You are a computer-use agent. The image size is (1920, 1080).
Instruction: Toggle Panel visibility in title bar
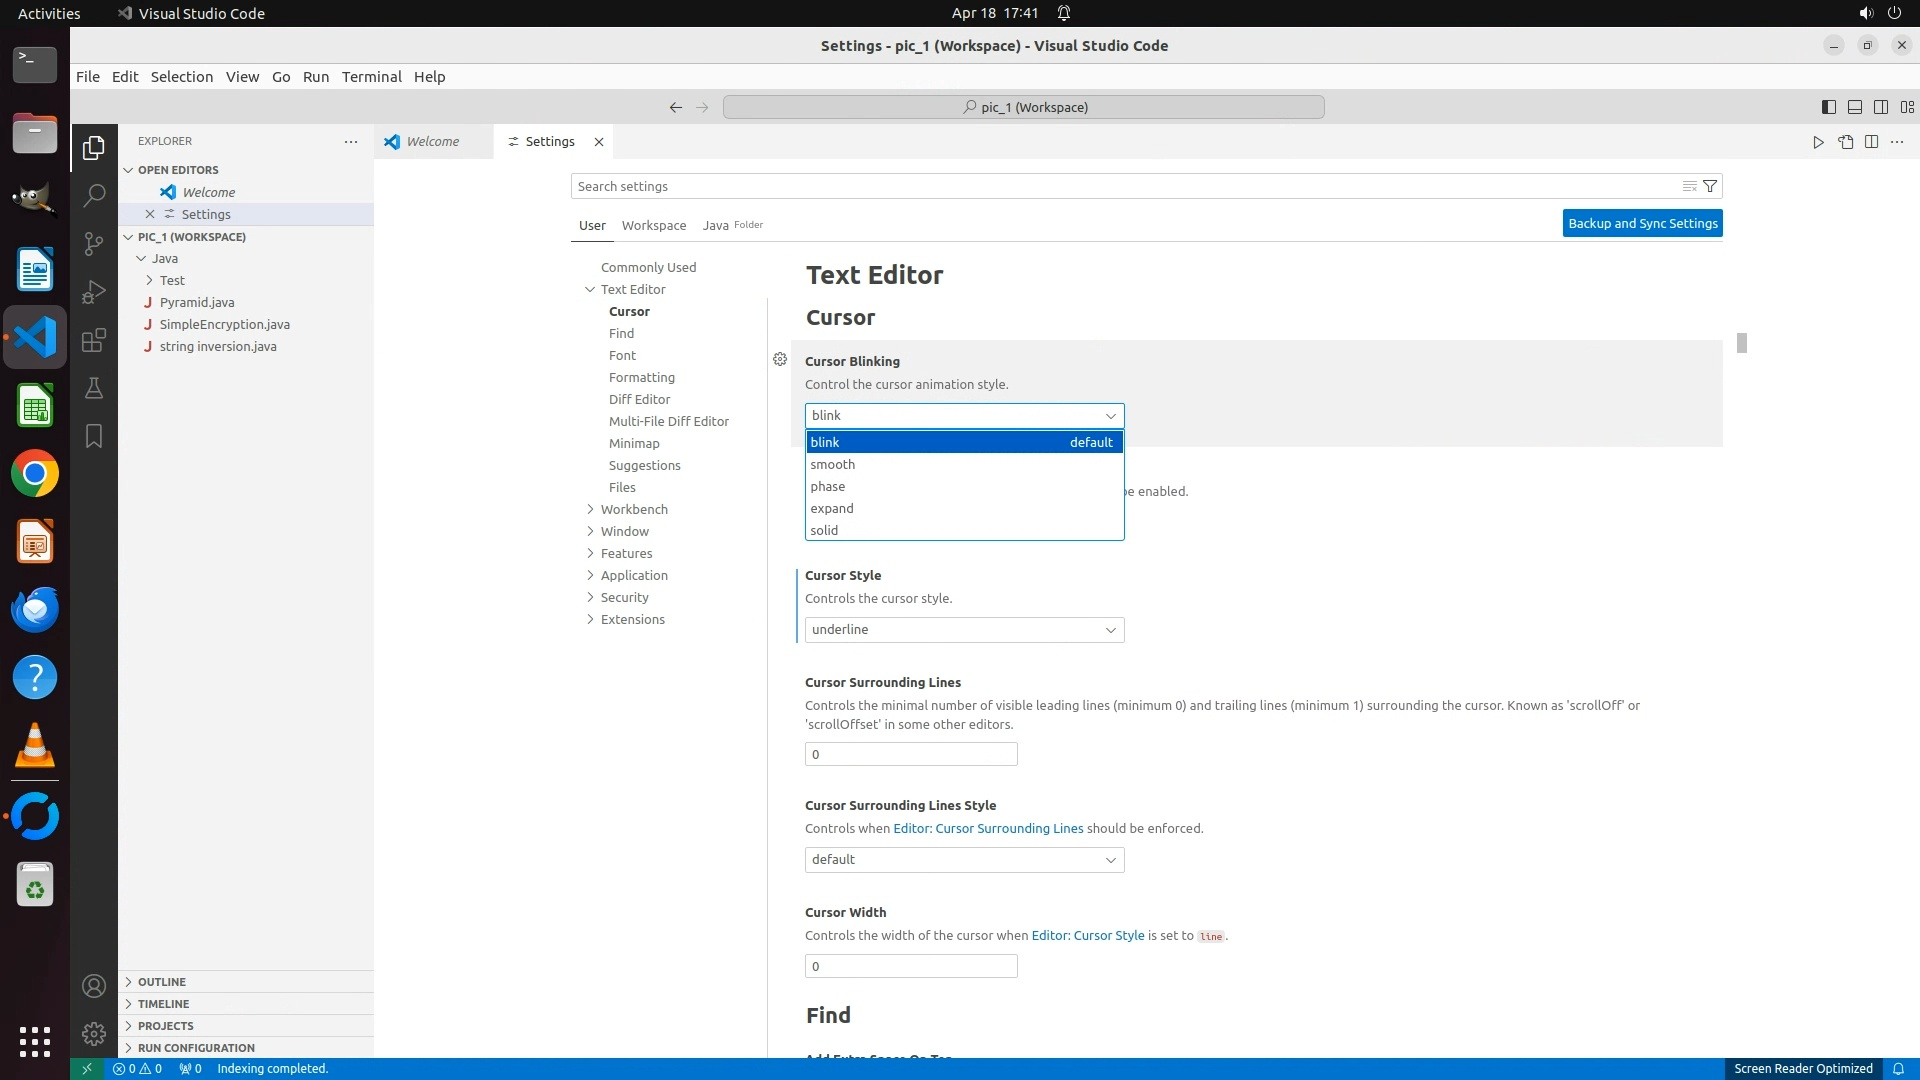[1854, 107]
